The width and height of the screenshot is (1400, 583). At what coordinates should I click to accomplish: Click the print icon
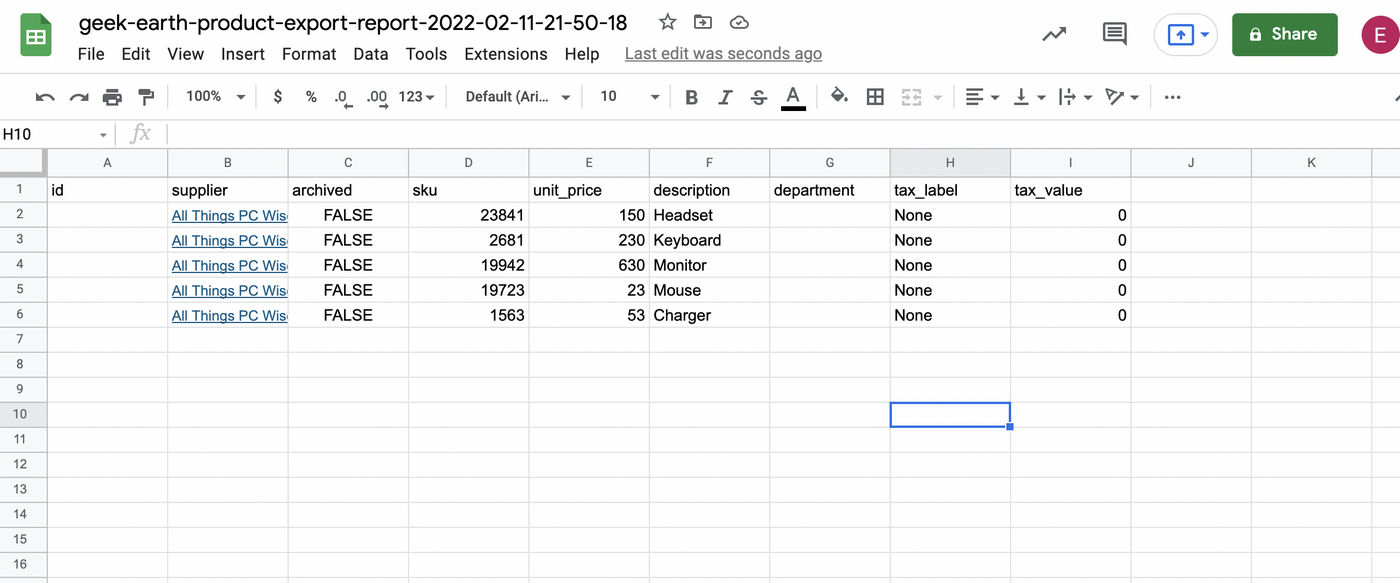click(x=112, y=97)
